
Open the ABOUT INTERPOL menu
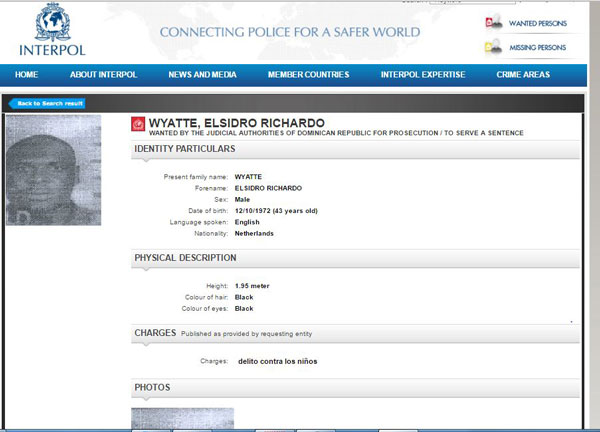point(103,75)
